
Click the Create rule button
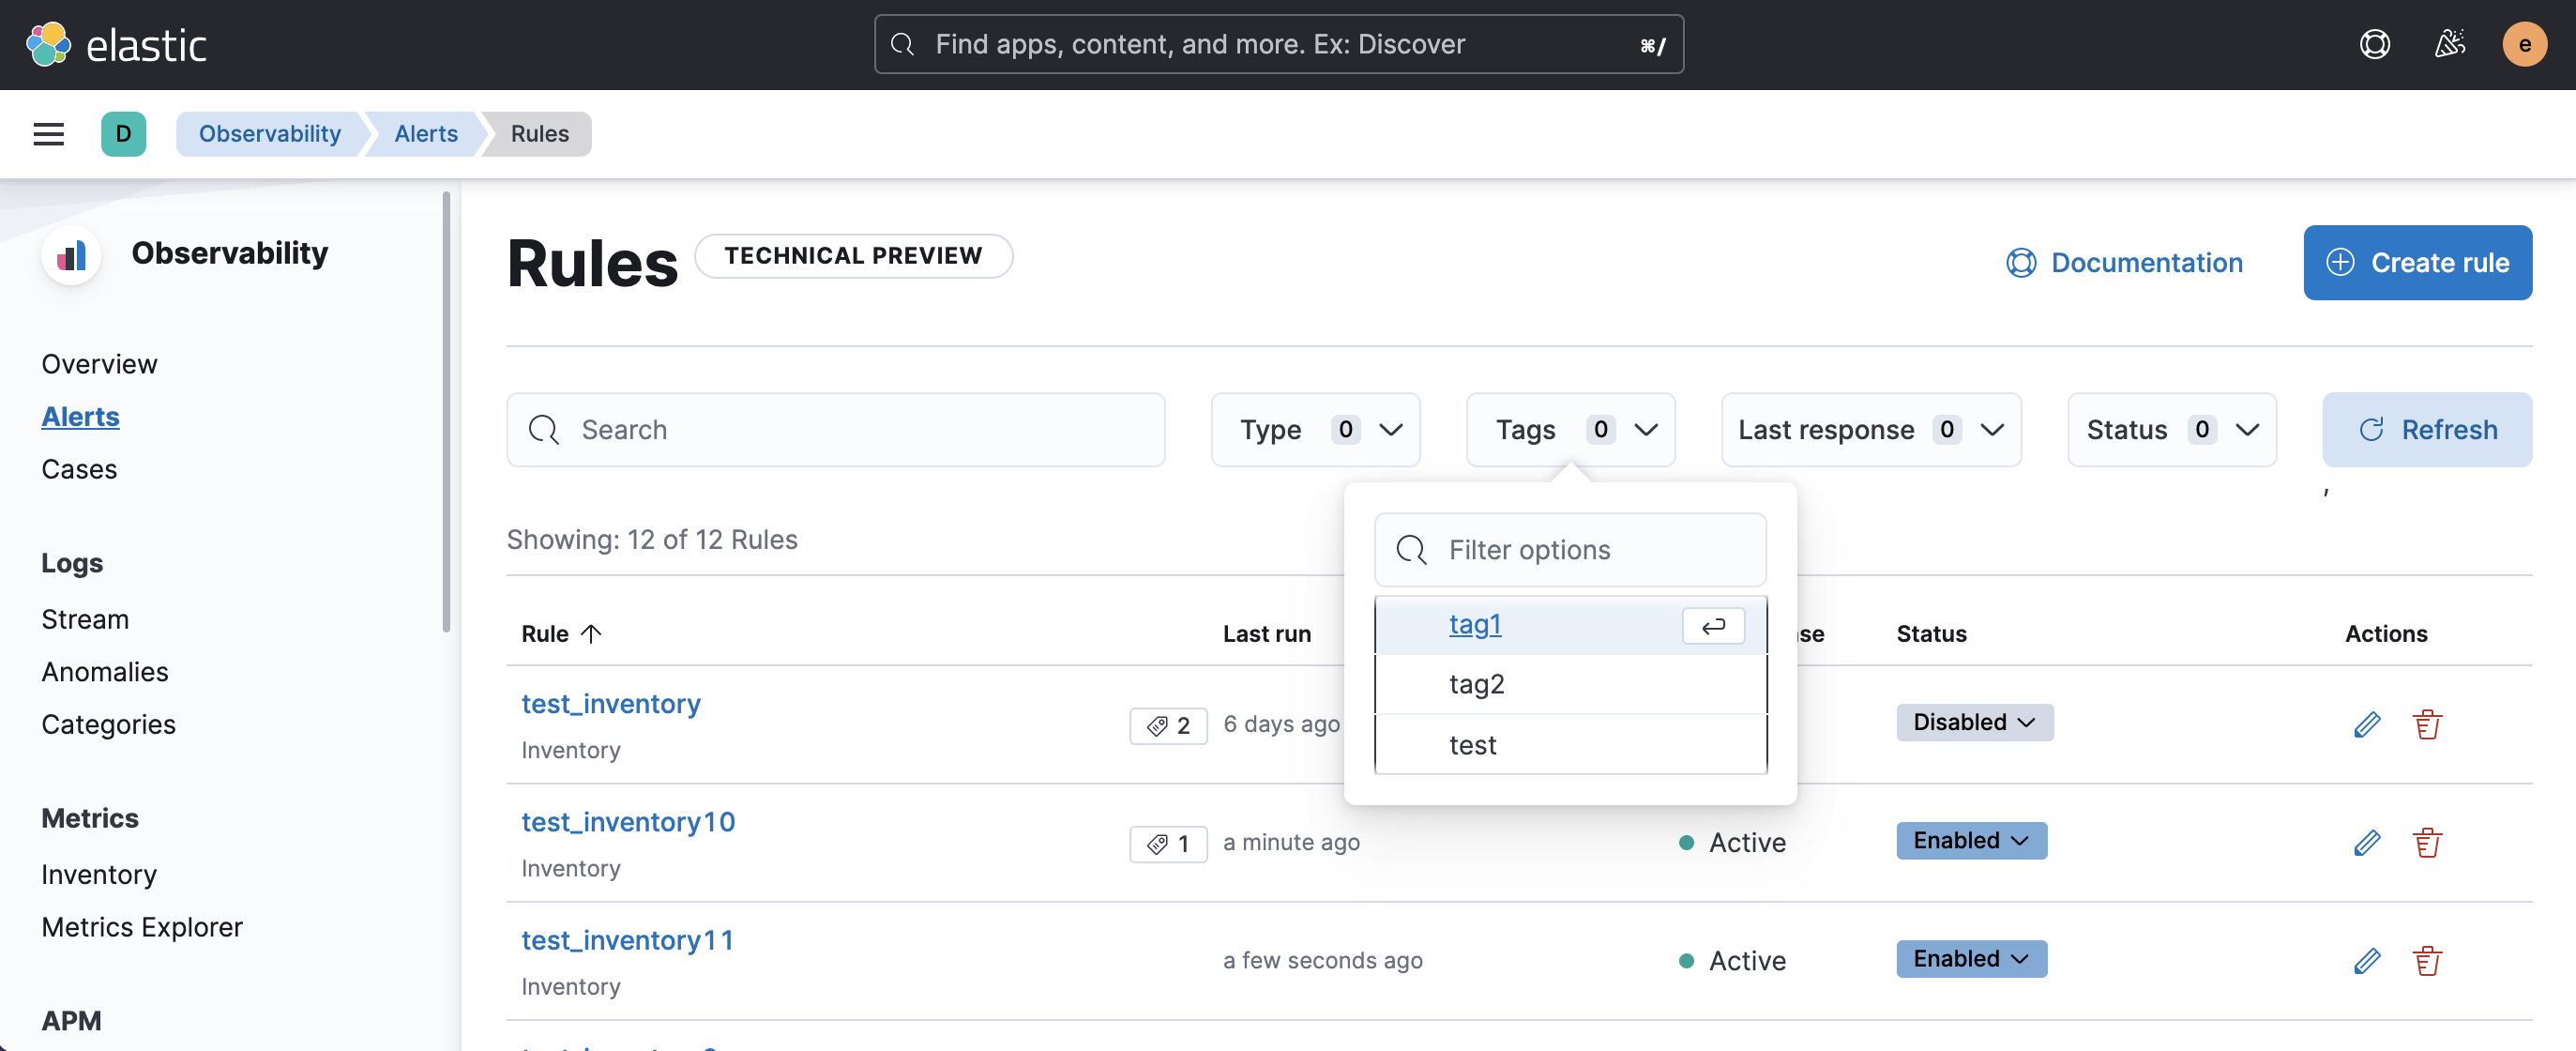2417,263
